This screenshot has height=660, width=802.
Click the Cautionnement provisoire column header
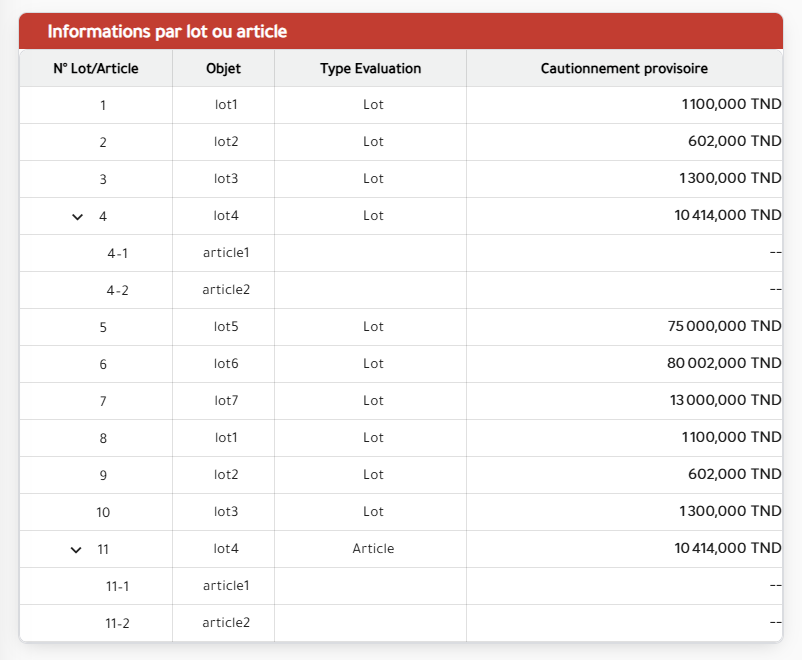click(624, 69)
